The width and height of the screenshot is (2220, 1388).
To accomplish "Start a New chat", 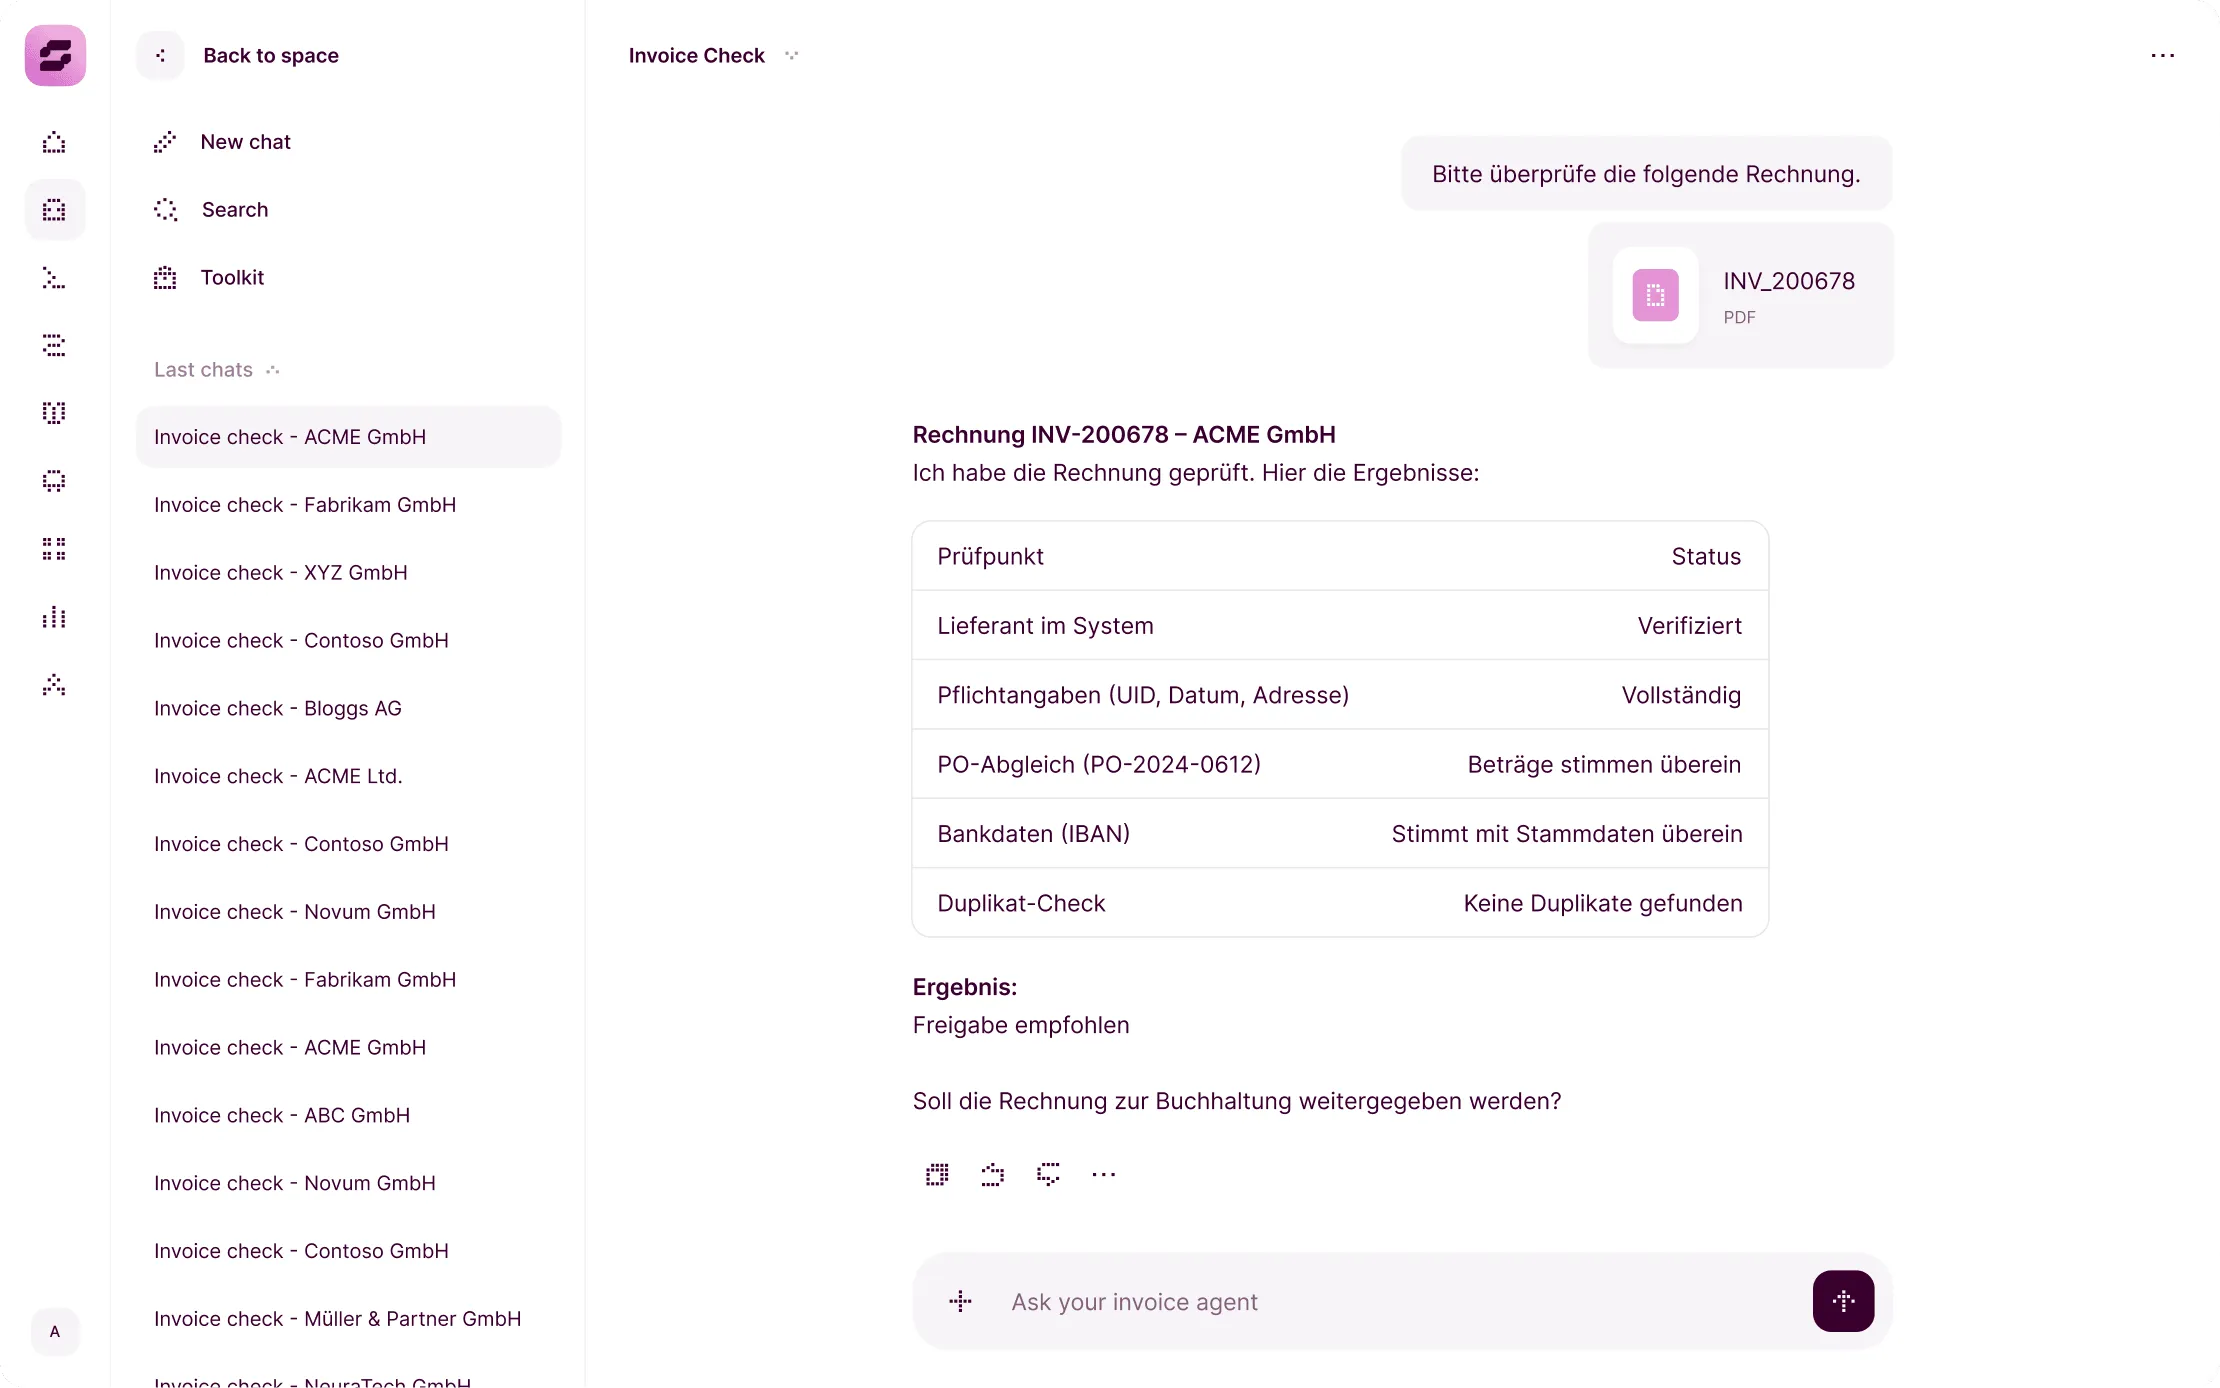I will click(x=245, y=142).
